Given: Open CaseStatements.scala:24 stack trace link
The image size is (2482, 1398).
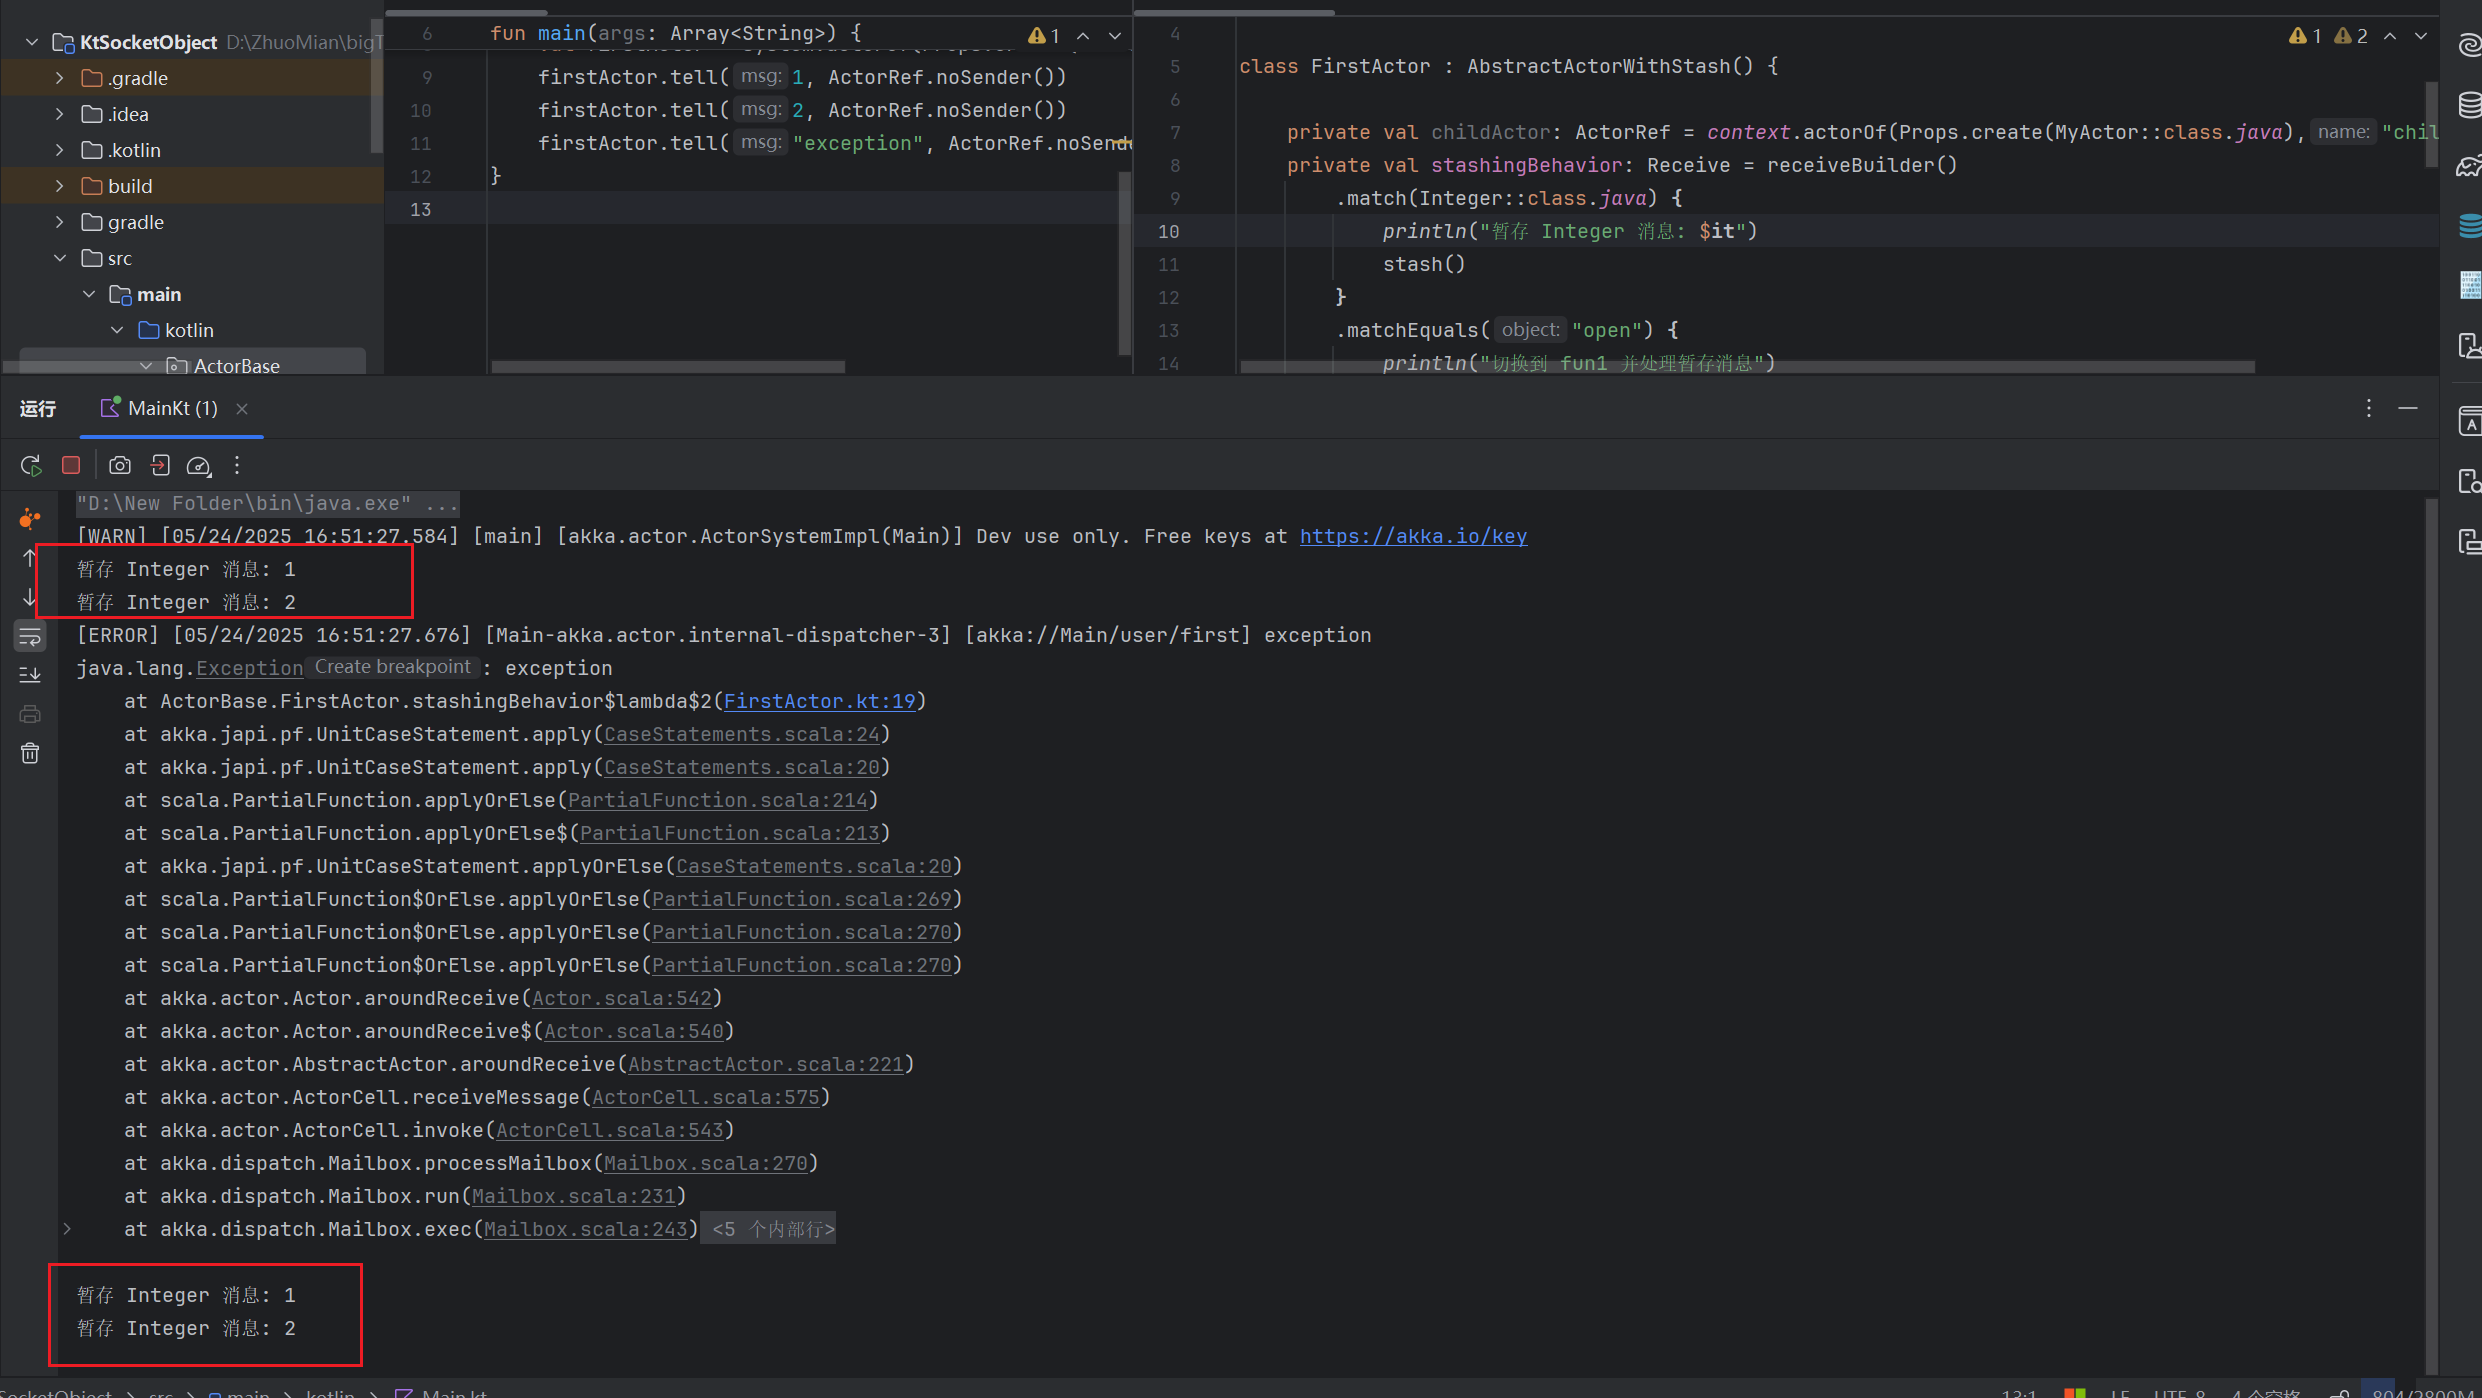Looking at the screenshot, I should click(x=741, y=734).
